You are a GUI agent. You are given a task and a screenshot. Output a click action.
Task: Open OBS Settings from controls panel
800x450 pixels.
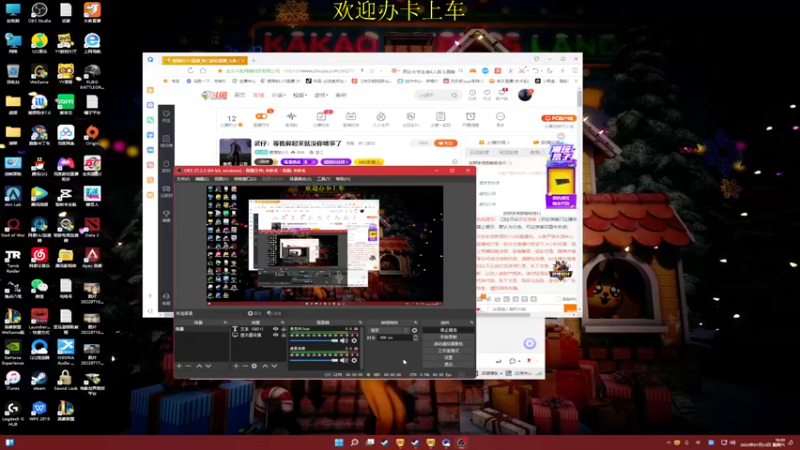(448, 358)
